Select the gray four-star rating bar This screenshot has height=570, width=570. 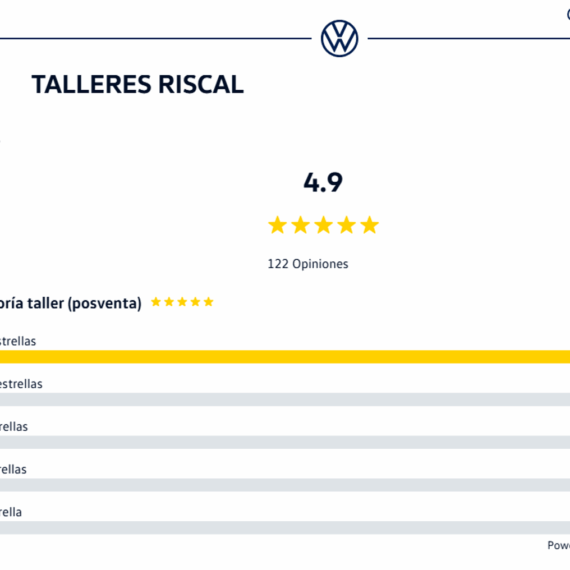[x=285, y=400]
